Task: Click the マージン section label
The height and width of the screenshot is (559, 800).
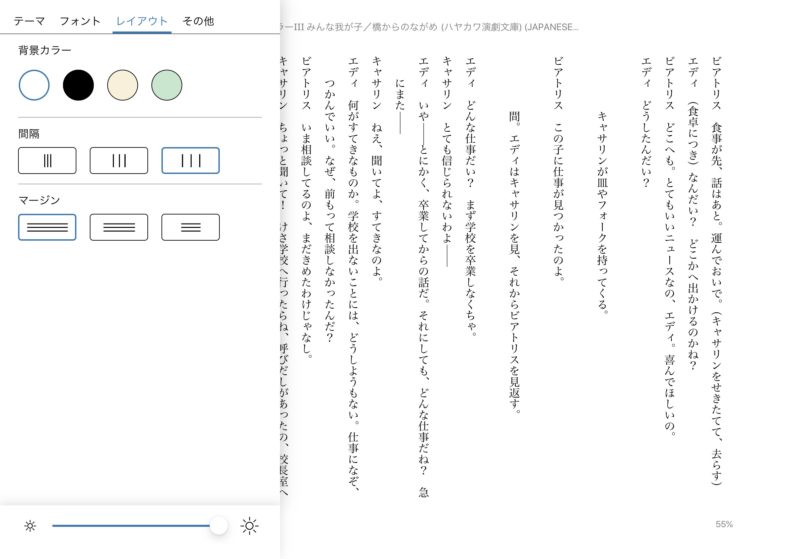Action: click(x=39, y=200)
